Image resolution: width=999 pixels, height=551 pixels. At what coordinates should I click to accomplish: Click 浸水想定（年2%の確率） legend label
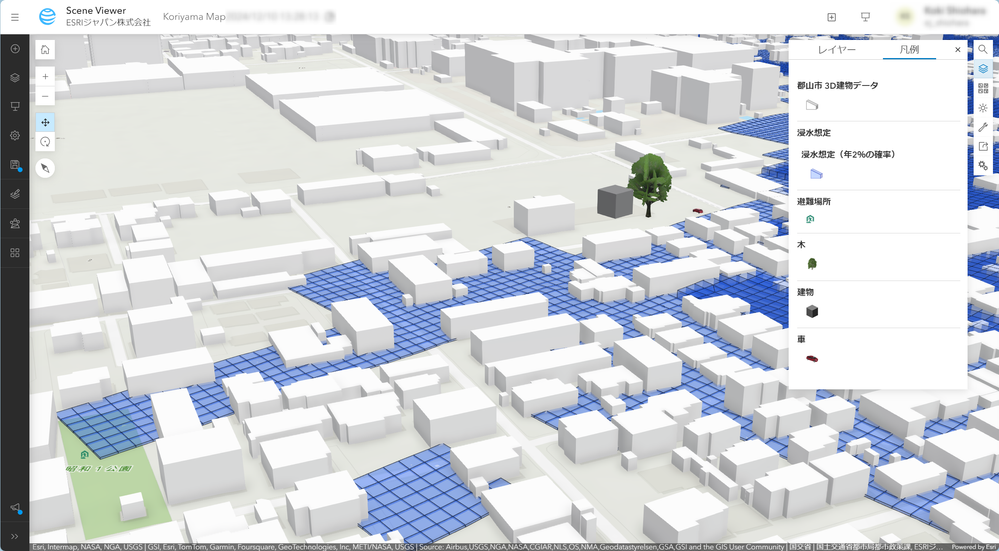click(848, 154)
